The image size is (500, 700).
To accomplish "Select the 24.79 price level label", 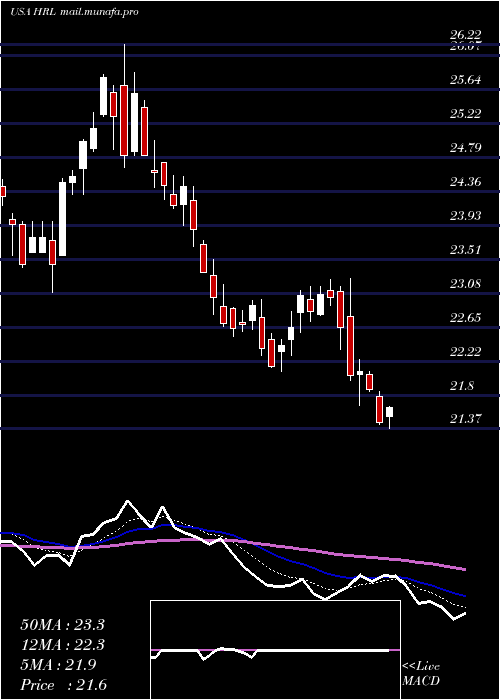I will tap(467, 148).
